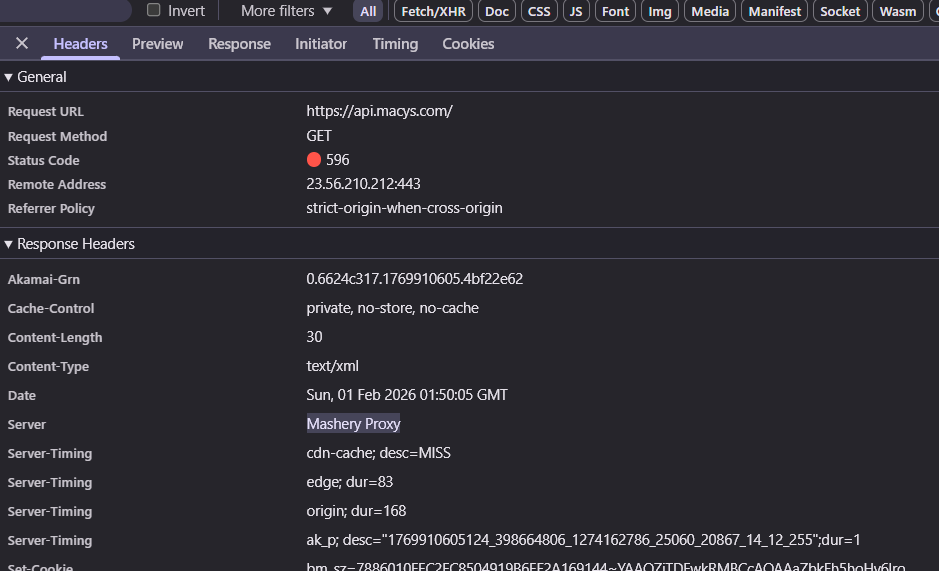
Task: Open the Response tab
Action: click(x=239, y=44)
